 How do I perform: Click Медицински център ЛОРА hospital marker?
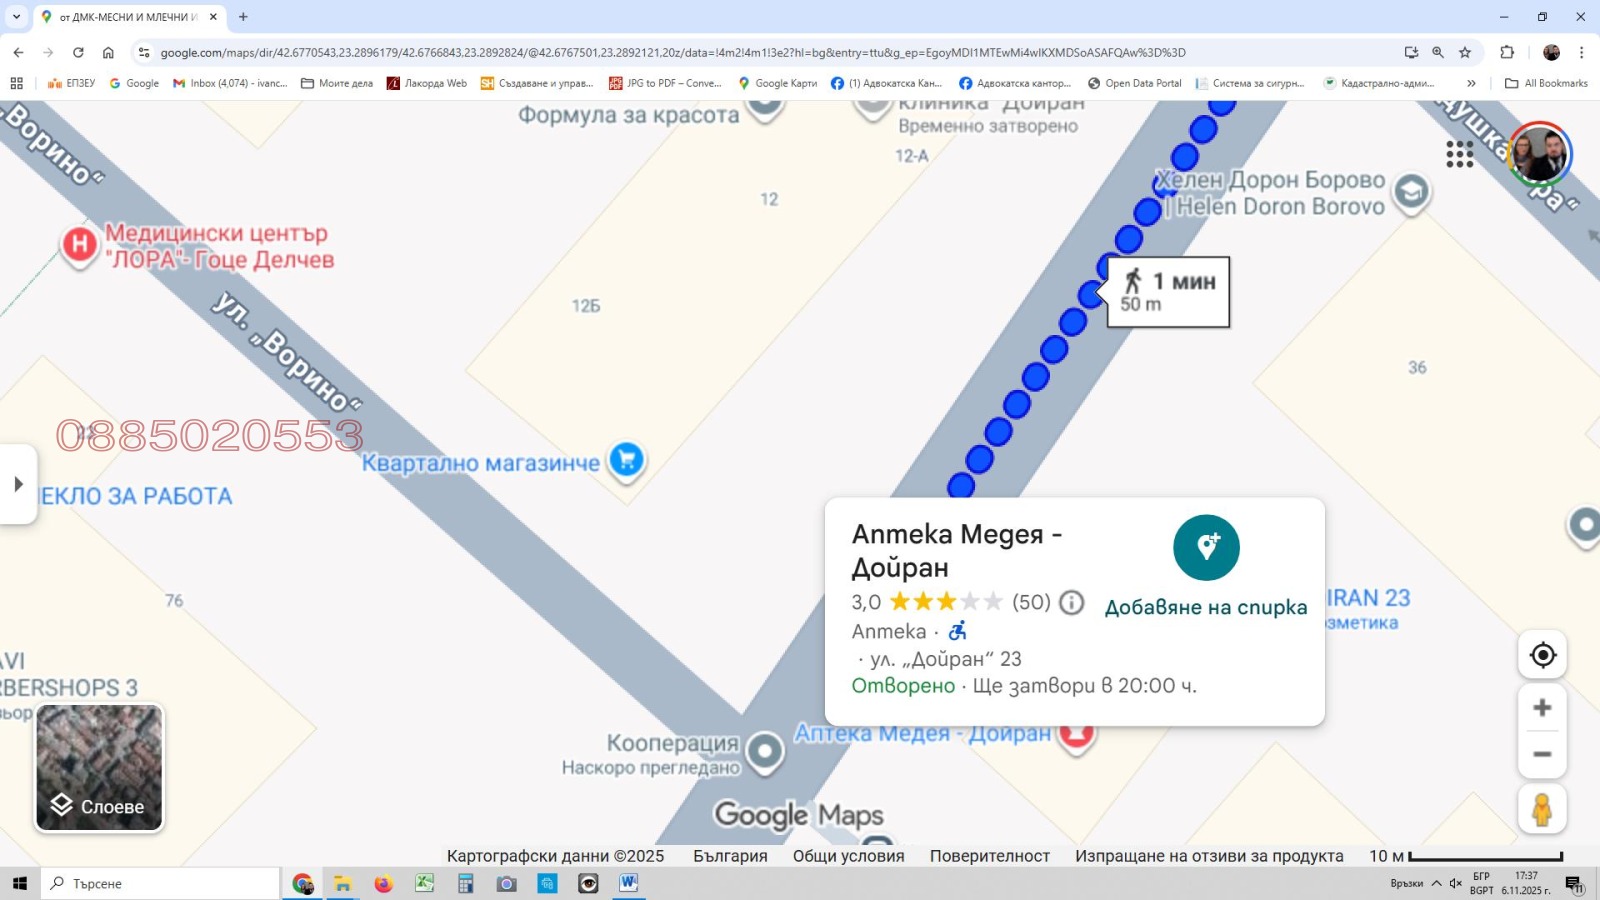[x=80, y=244]
